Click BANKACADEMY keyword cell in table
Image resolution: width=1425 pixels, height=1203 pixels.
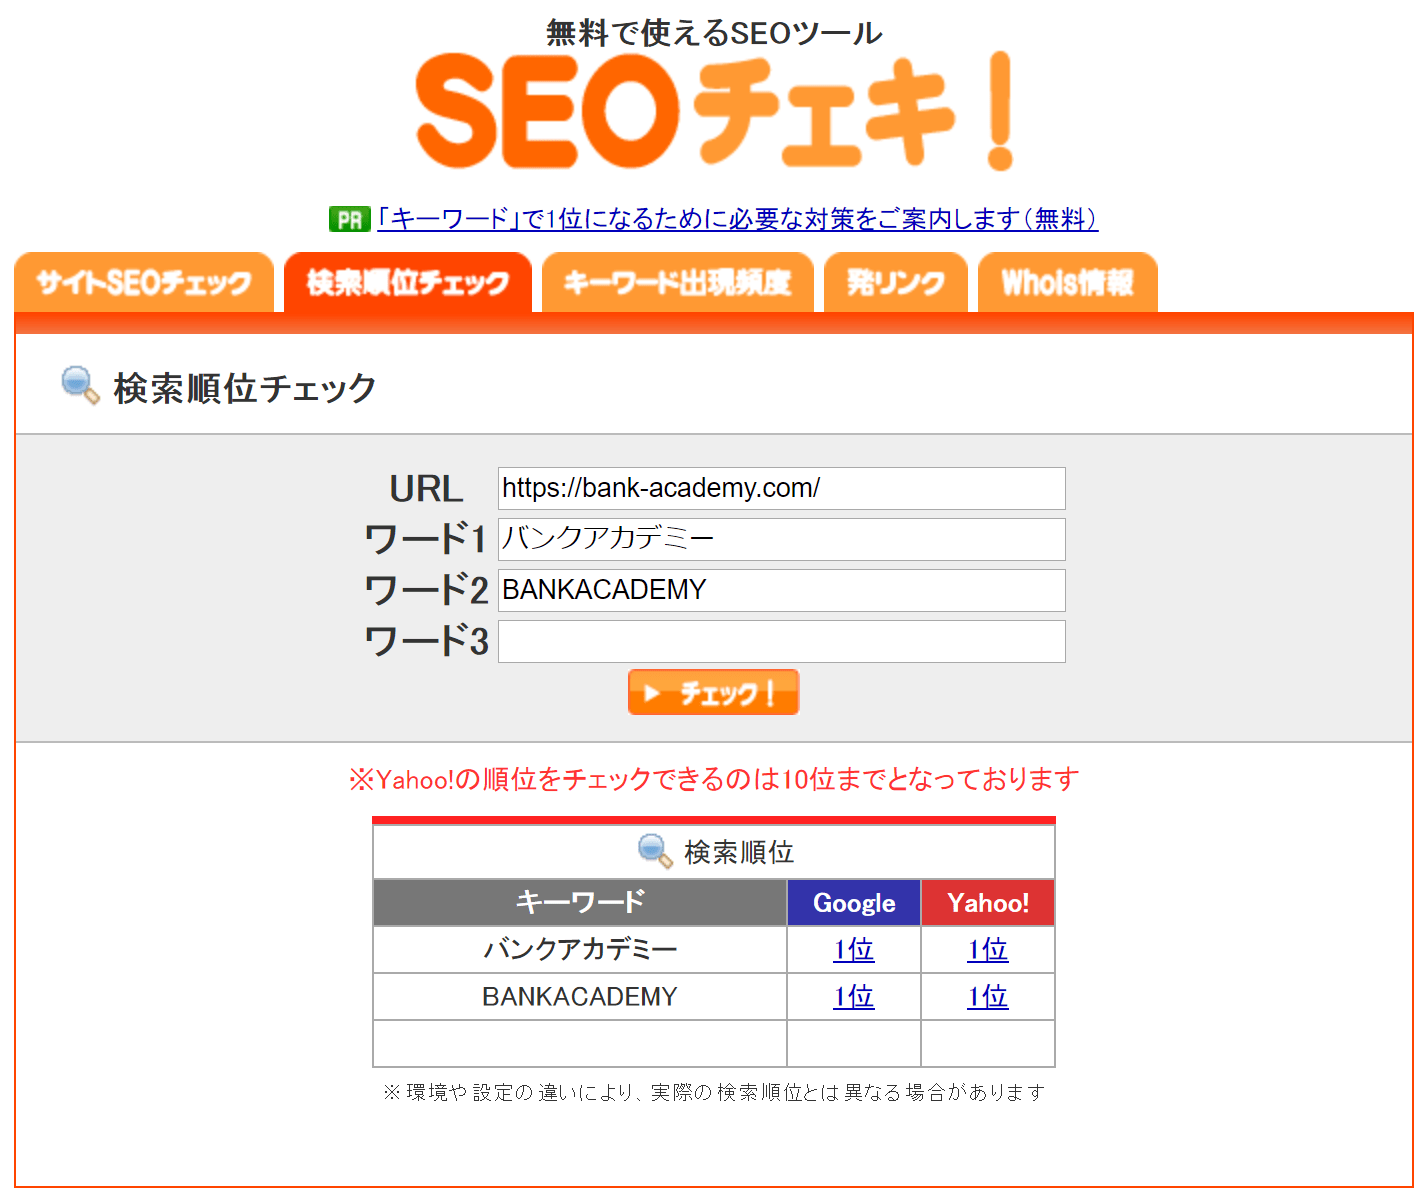click(x=580, y=996)
